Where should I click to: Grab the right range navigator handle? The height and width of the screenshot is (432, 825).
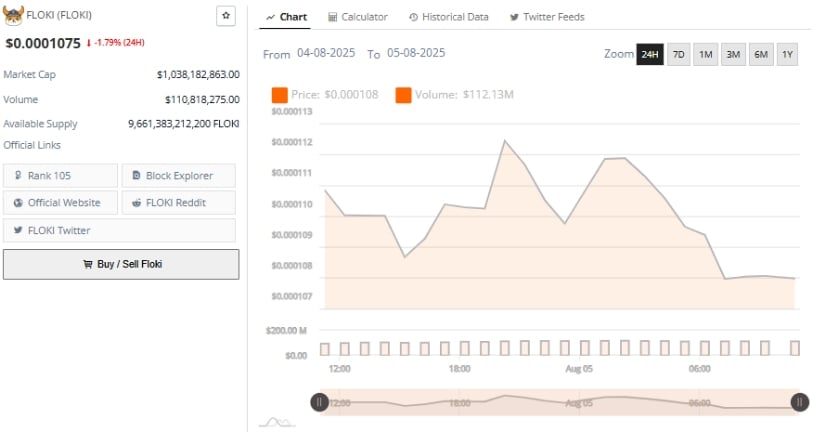[x=800, y=403]
